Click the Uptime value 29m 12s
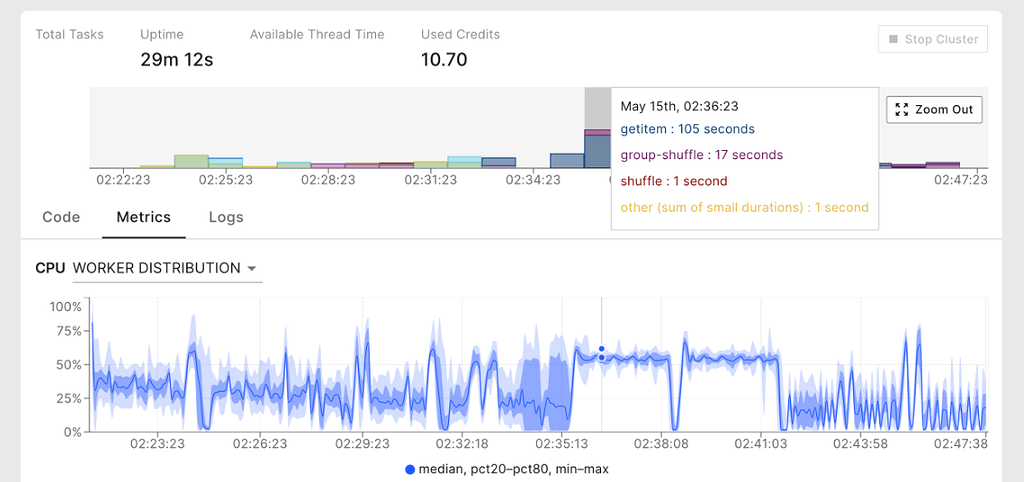This screenshot has width=1024, height=482. pyautogui.click(x=176, y=60)
